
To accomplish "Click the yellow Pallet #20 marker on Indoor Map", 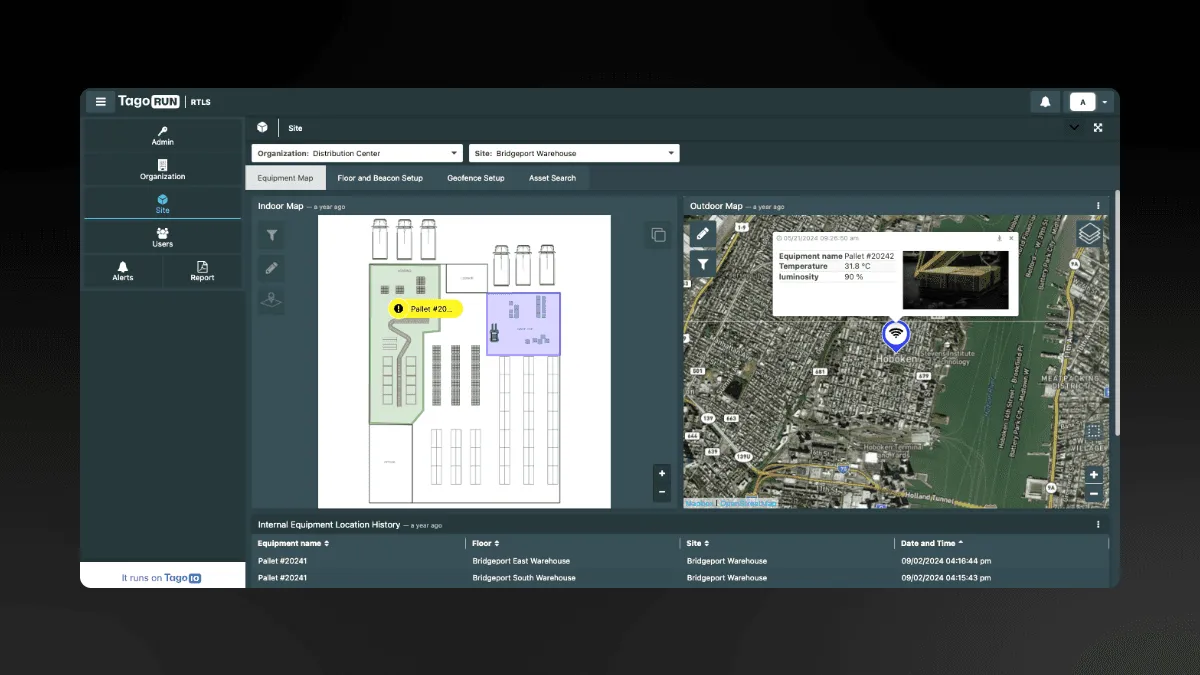I will coord(425,309).
